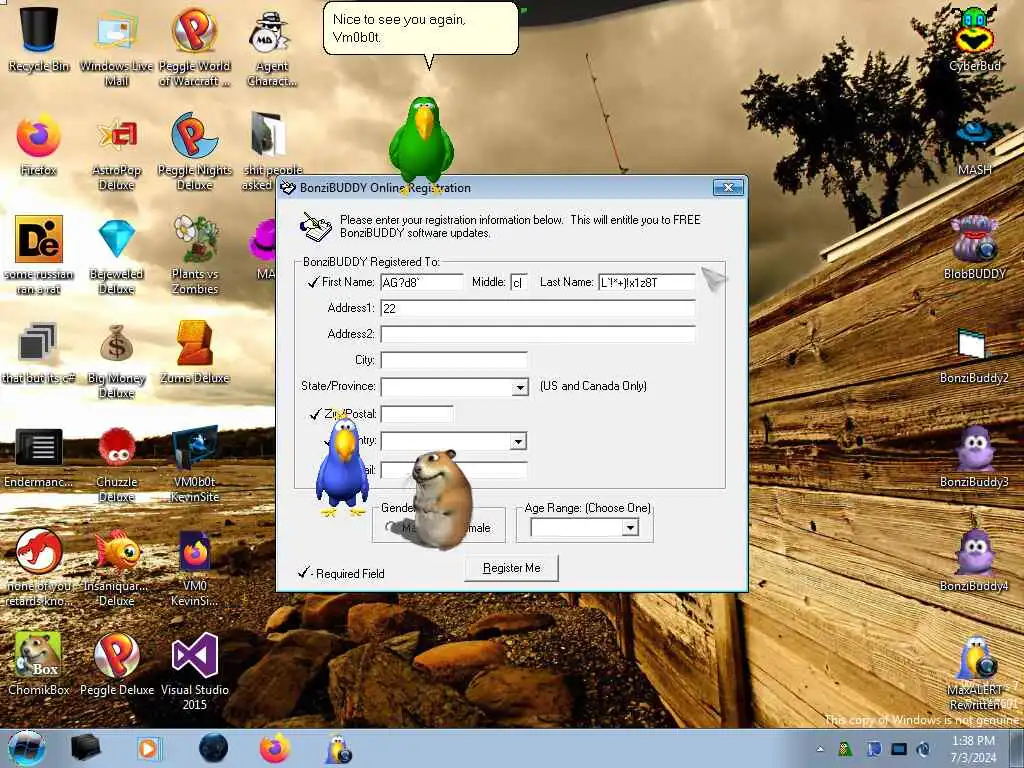Image resolution: width=1024 pixels, height=768 pixels.
Task: Show hidden system tray icons
Action: (x=820, y=749)
